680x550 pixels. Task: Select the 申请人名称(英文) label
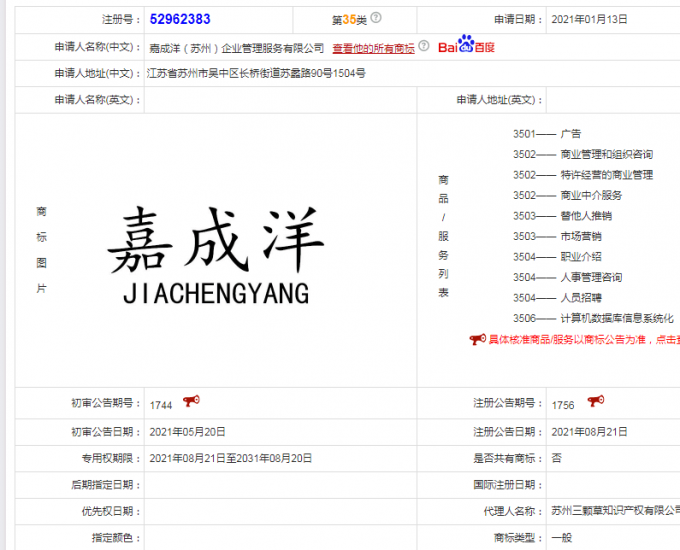[x=98, y=100]
